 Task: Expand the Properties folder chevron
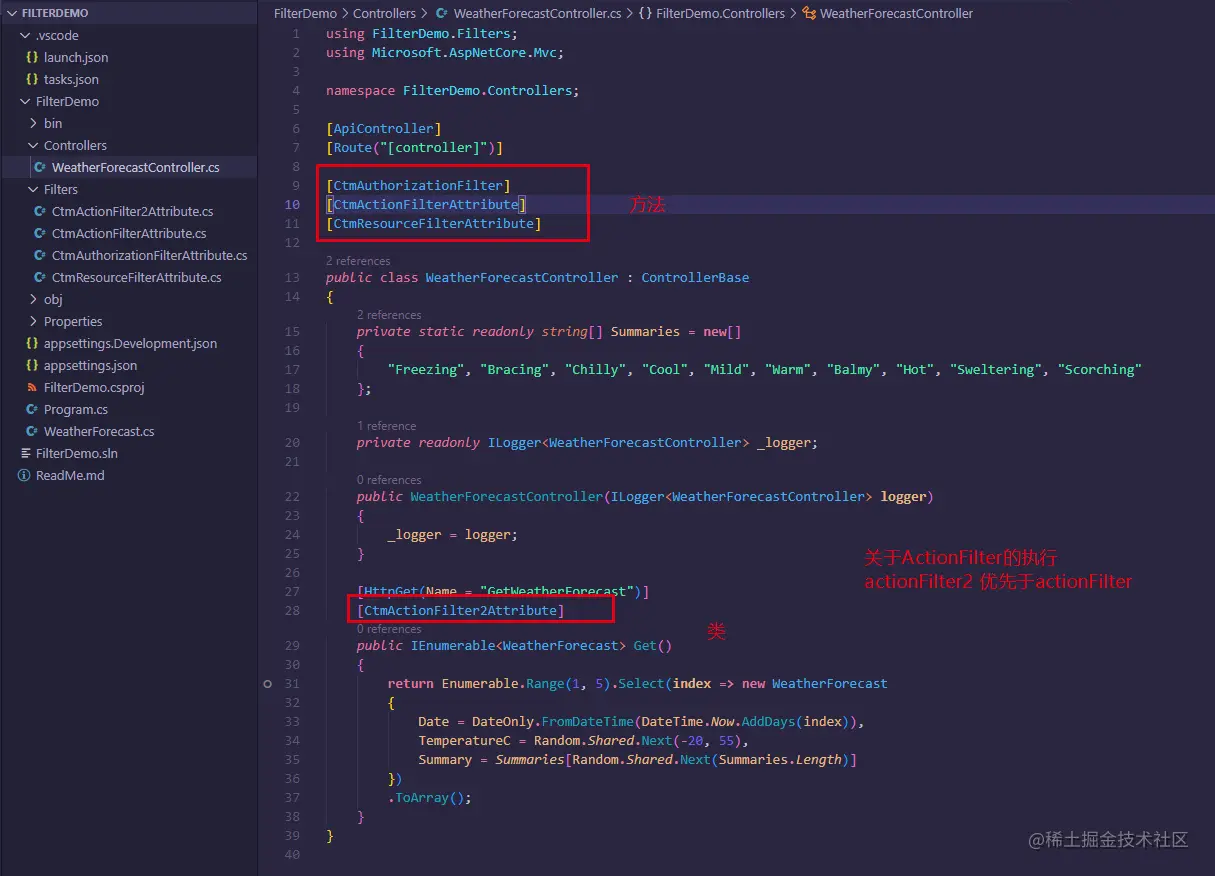click(x=33, y=322)
